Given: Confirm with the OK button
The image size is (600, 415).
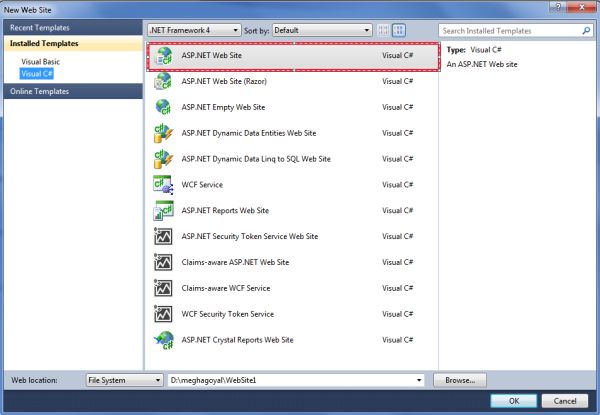Looking at the screenshot, I should click(x=514, y=401).
